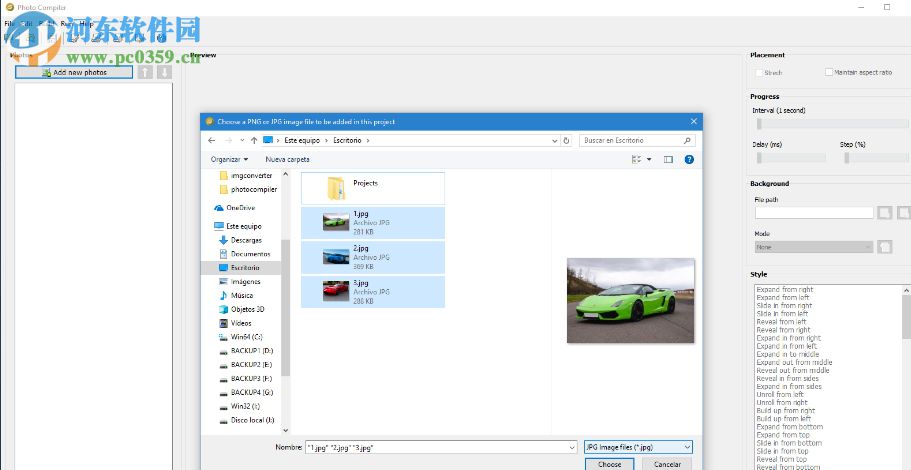Click the forward arrow in the file dialog
911x470 pixels.
(228, 141)
